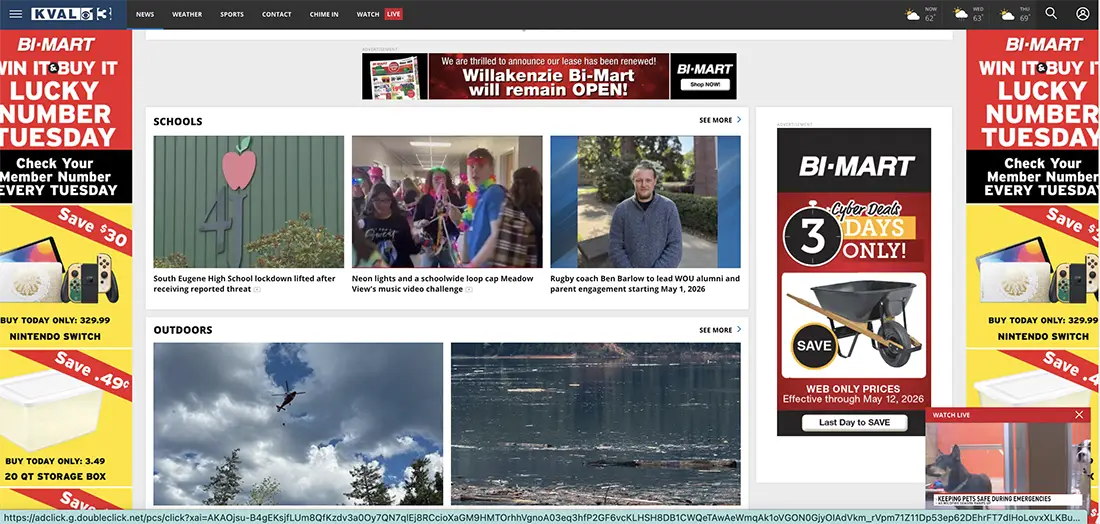
Task: Click left Bi-Mart Nintendo Switch ad image
Action: click(66, 276)
